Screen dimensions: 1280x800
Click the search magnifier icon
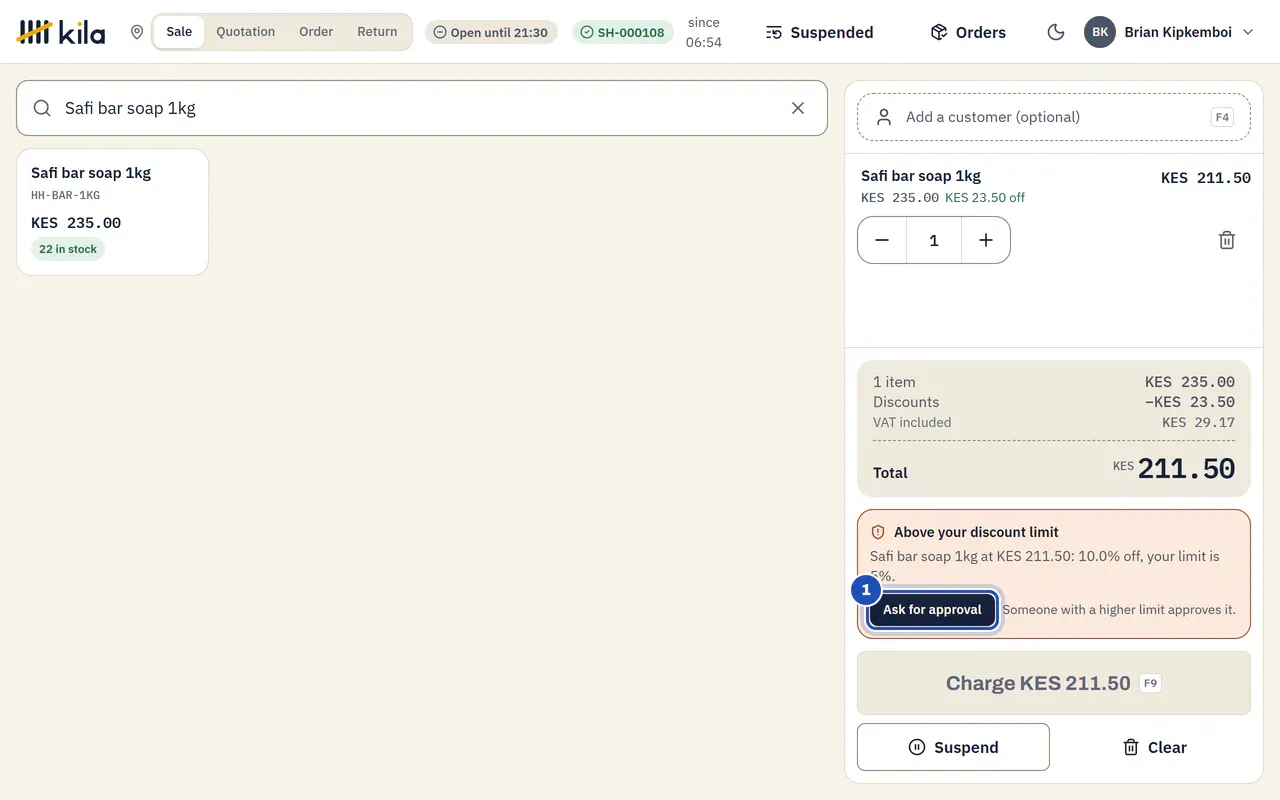click(42, 108)
